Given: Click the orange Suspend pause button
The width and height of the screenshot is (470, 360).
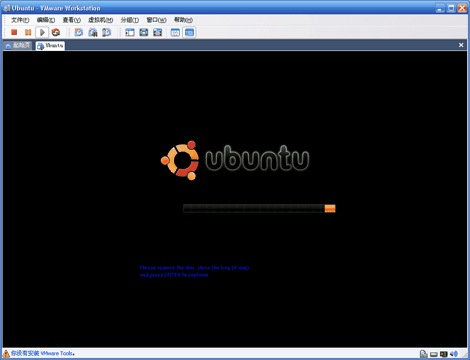Looking at the screenshot, I should [x=28, y=32].
